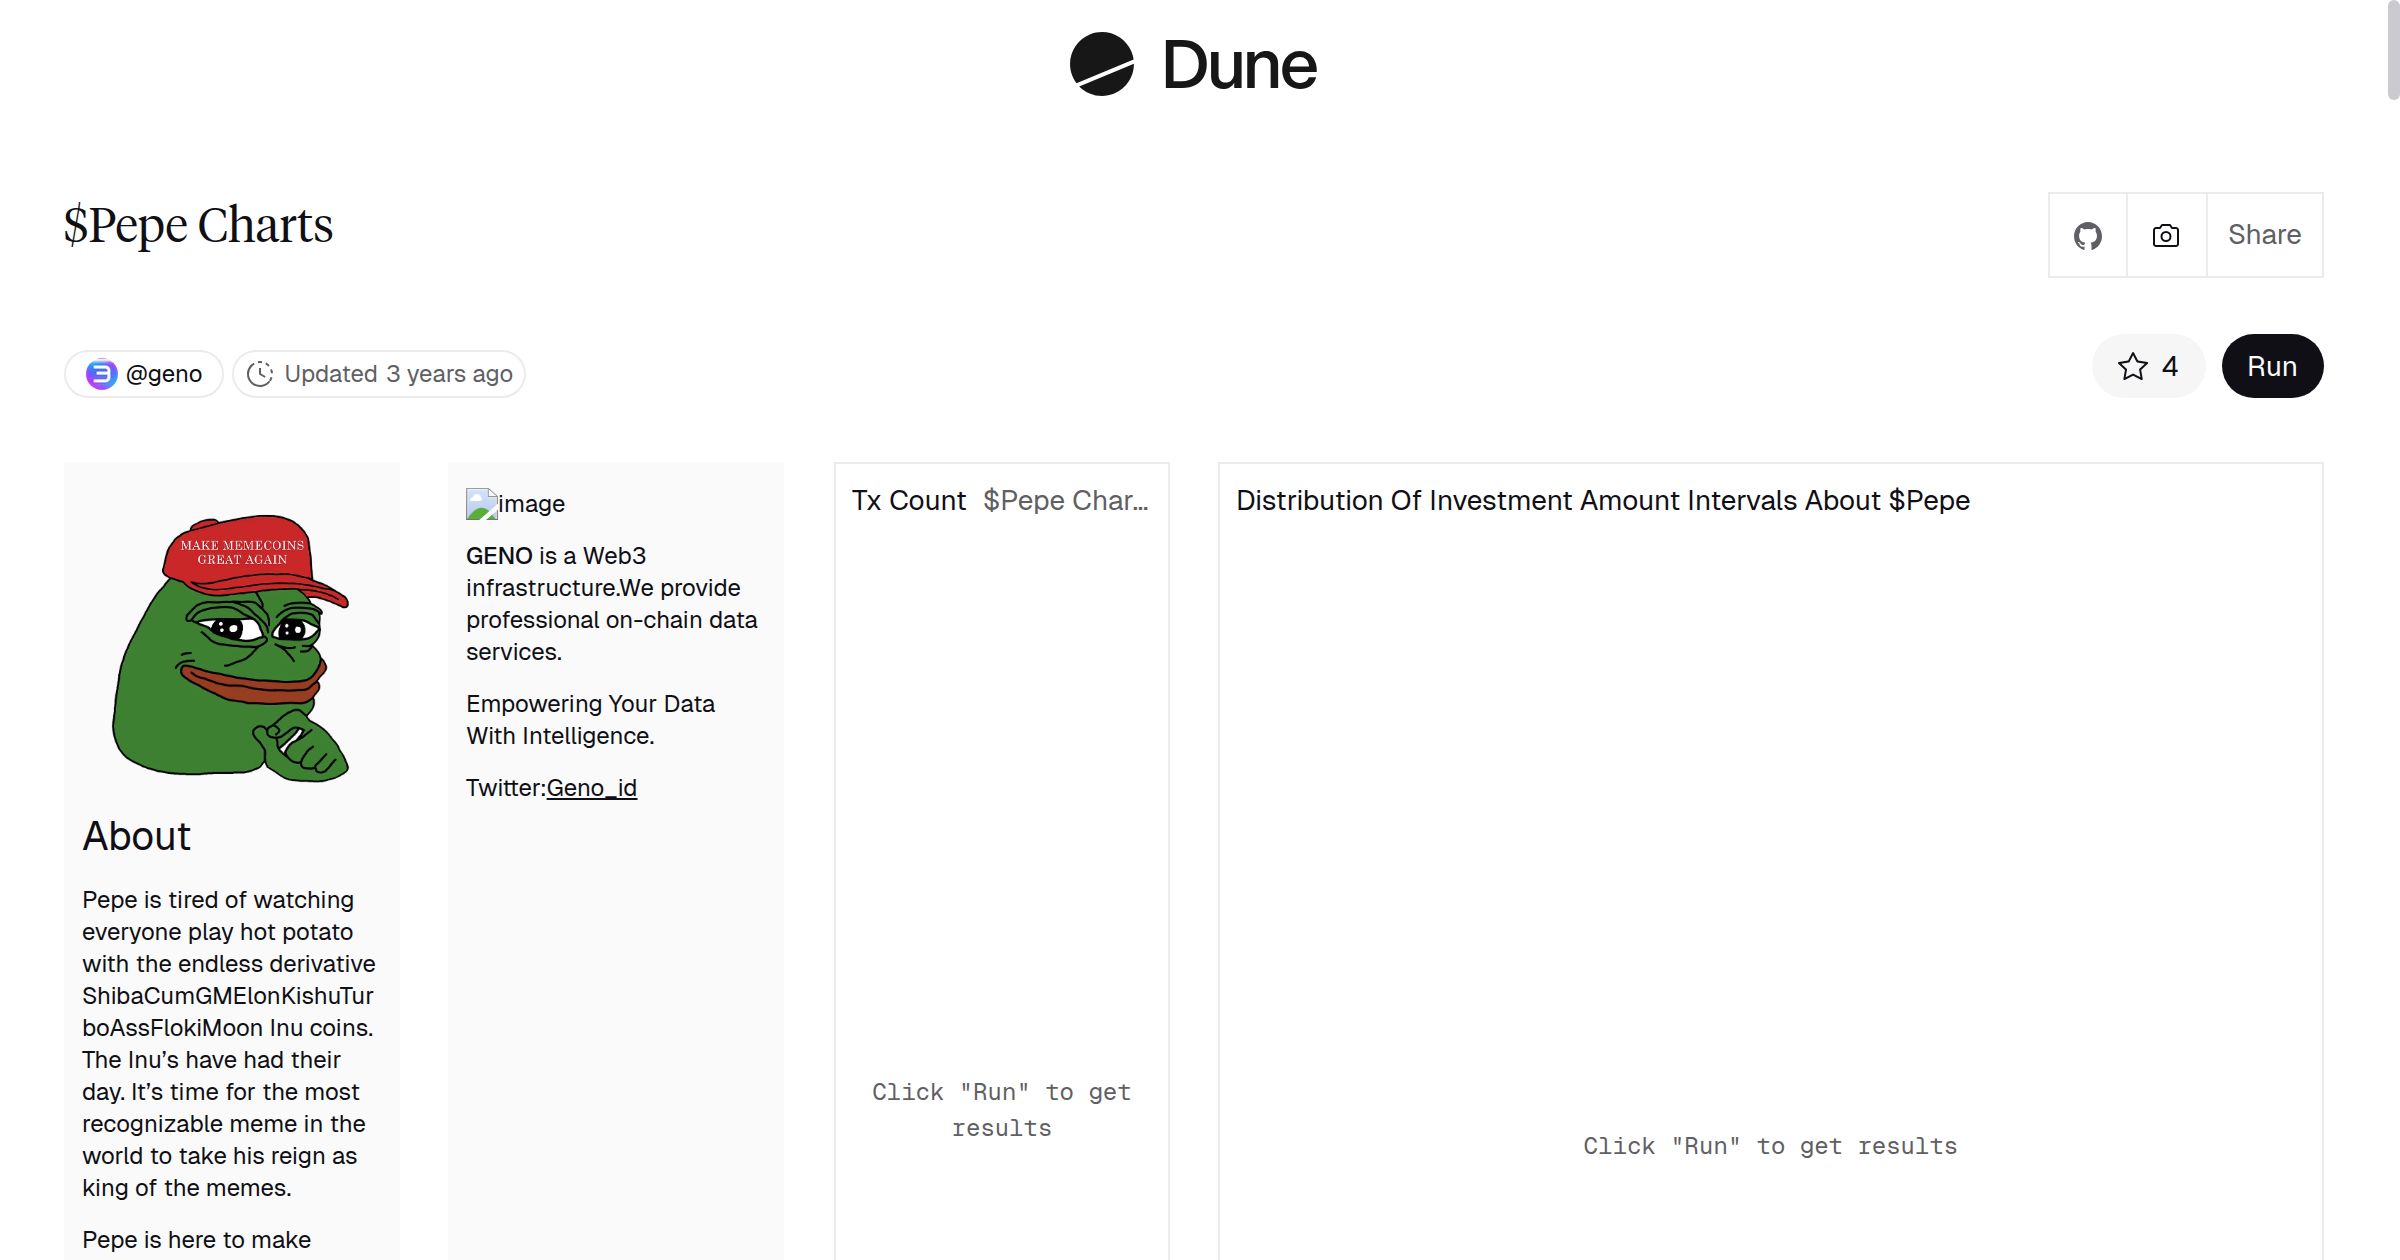Open the Geno_id Twitter link
The width and height of the screenshot is (2400, 1260).
[x=591, y=788]
